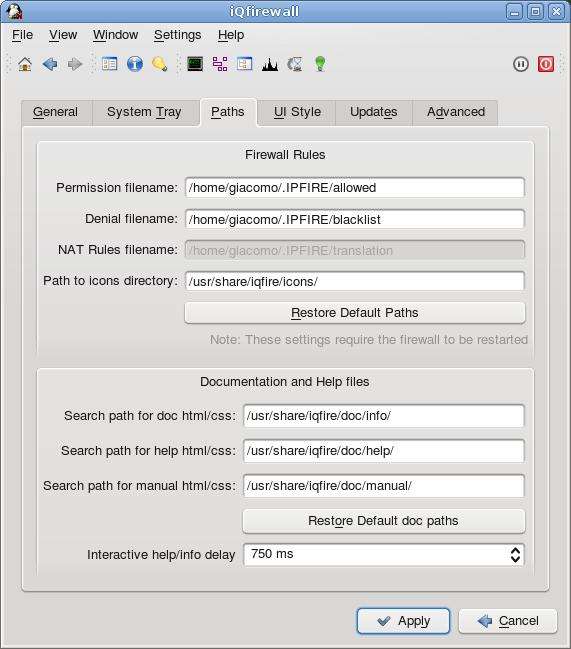Image resolution: width=571 pixels, height=649 pixels.
Task: Click Restore Default Paths button
Action: point(355,313)
